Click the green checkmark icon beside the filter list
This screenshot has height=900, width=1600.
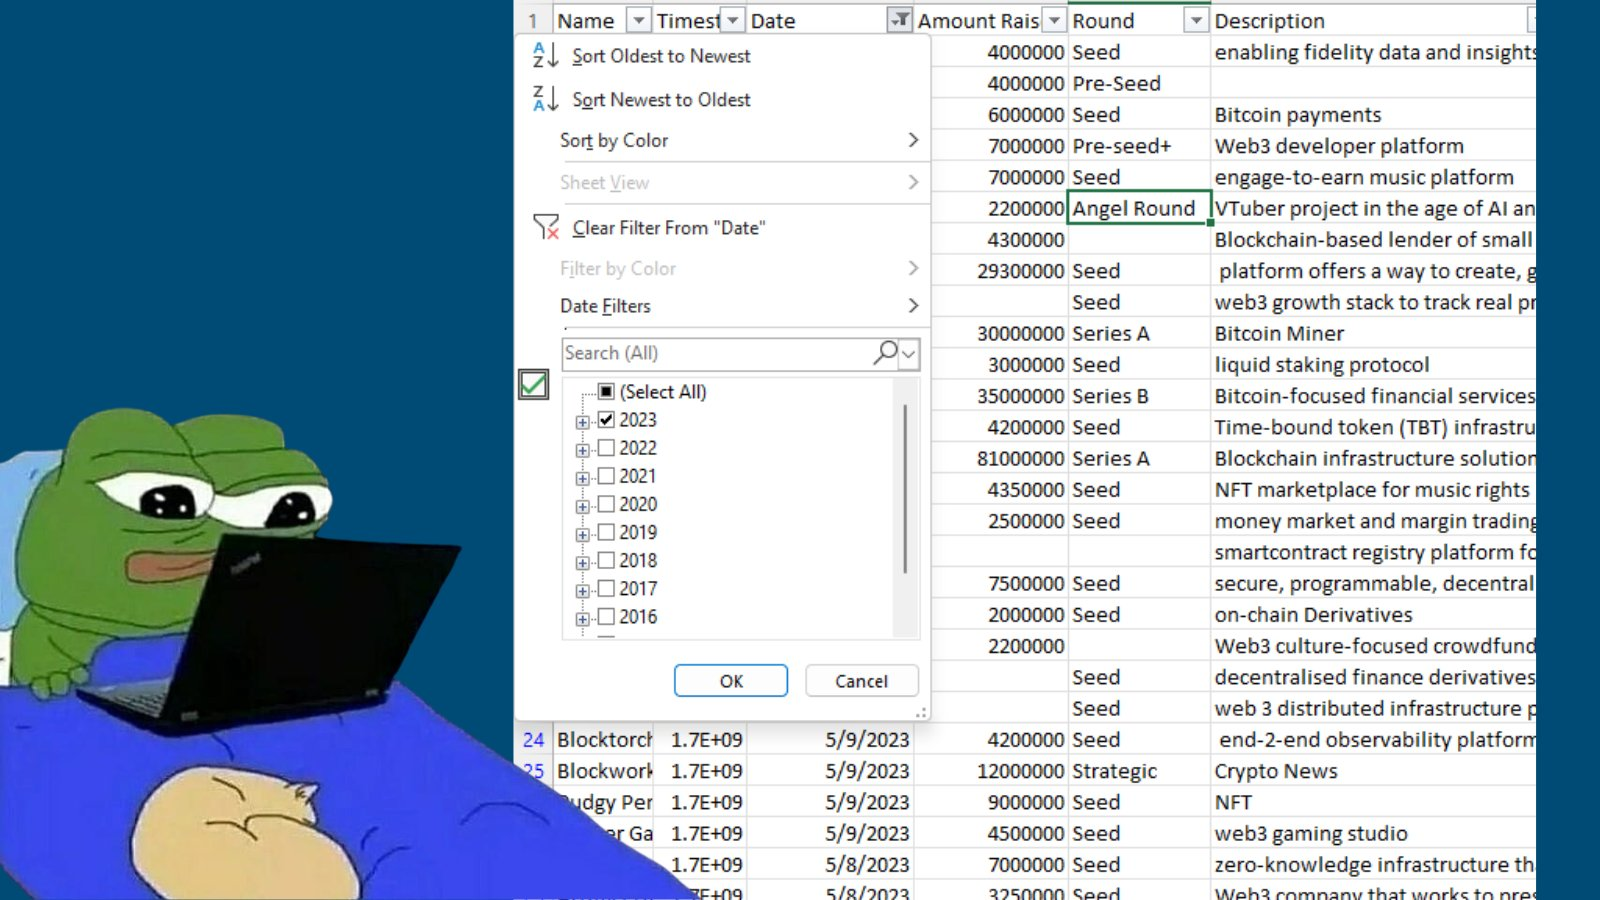point(533,384)
